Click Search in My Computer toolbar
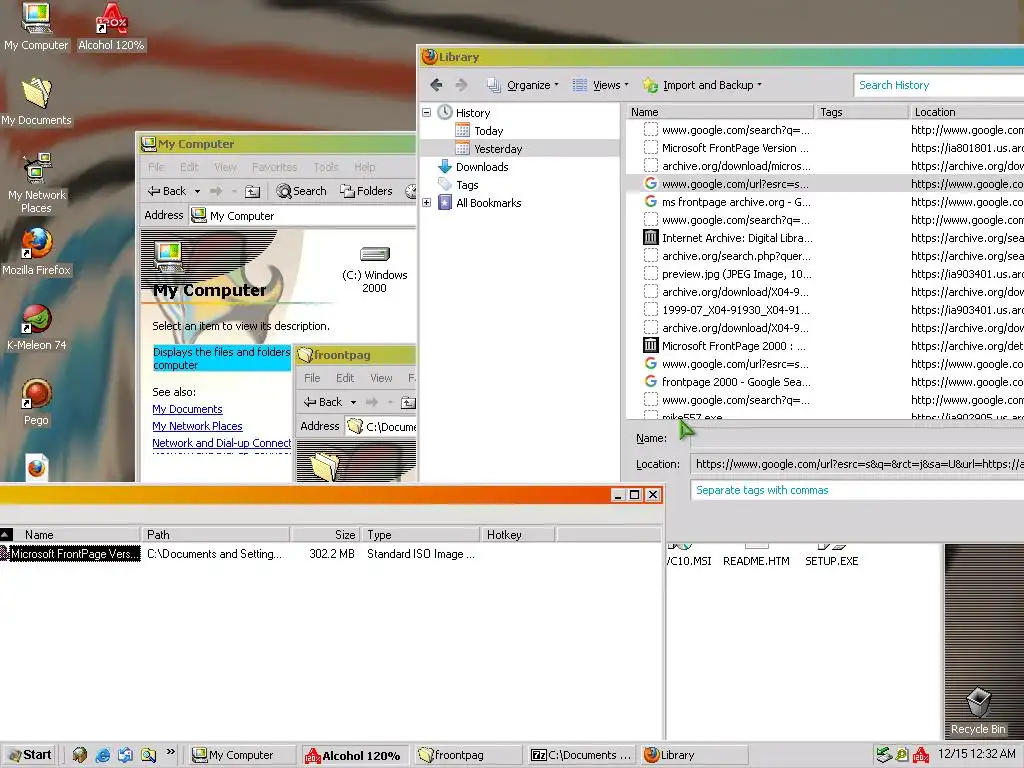 click(x=301, y=191)
